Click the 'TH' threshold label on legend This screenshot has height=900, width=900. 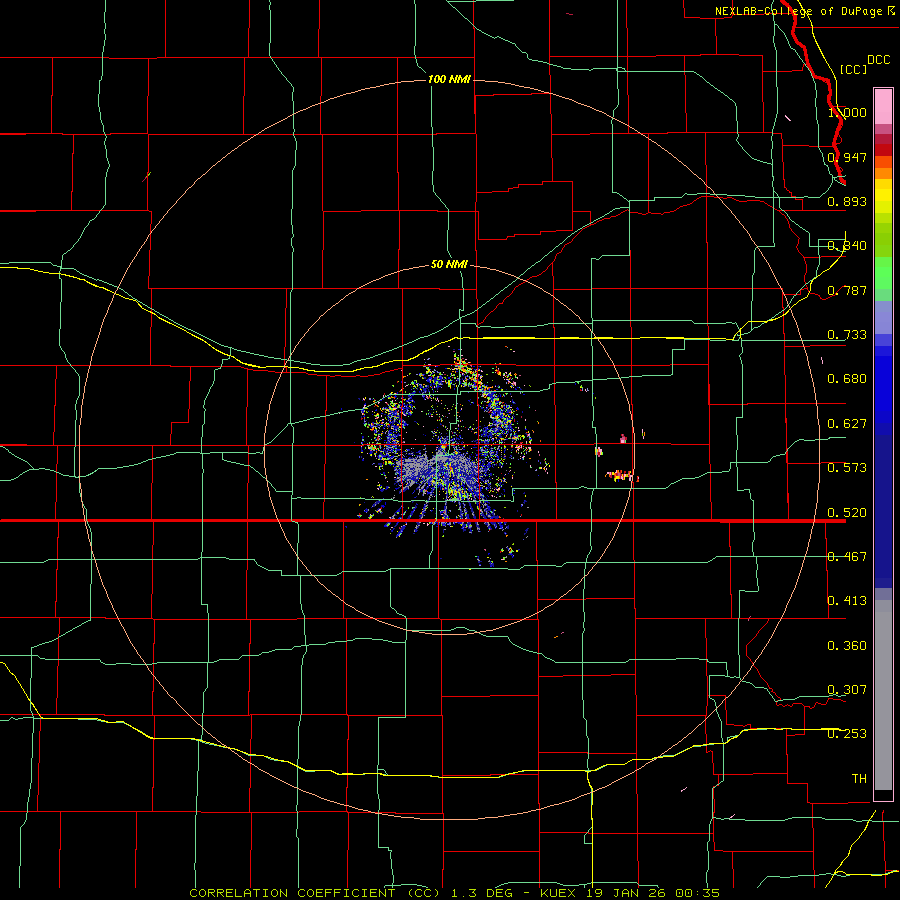(x=859, y=779)
